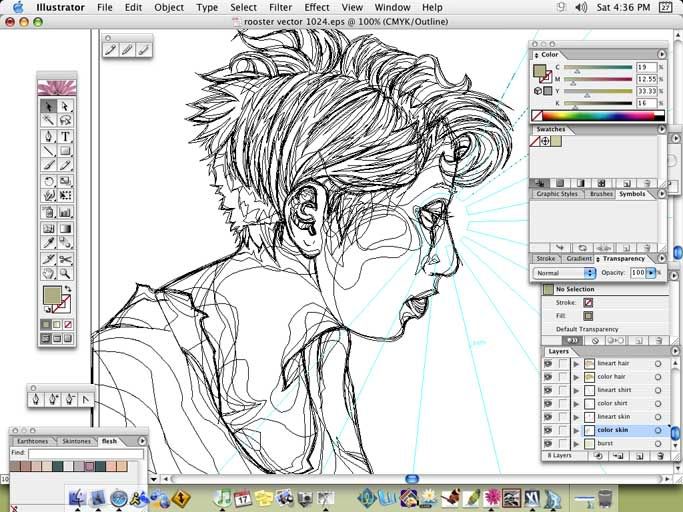Switch to the Skintones swatch tab
The height and width of the screenshot is (512, 683).
[76, 441]
